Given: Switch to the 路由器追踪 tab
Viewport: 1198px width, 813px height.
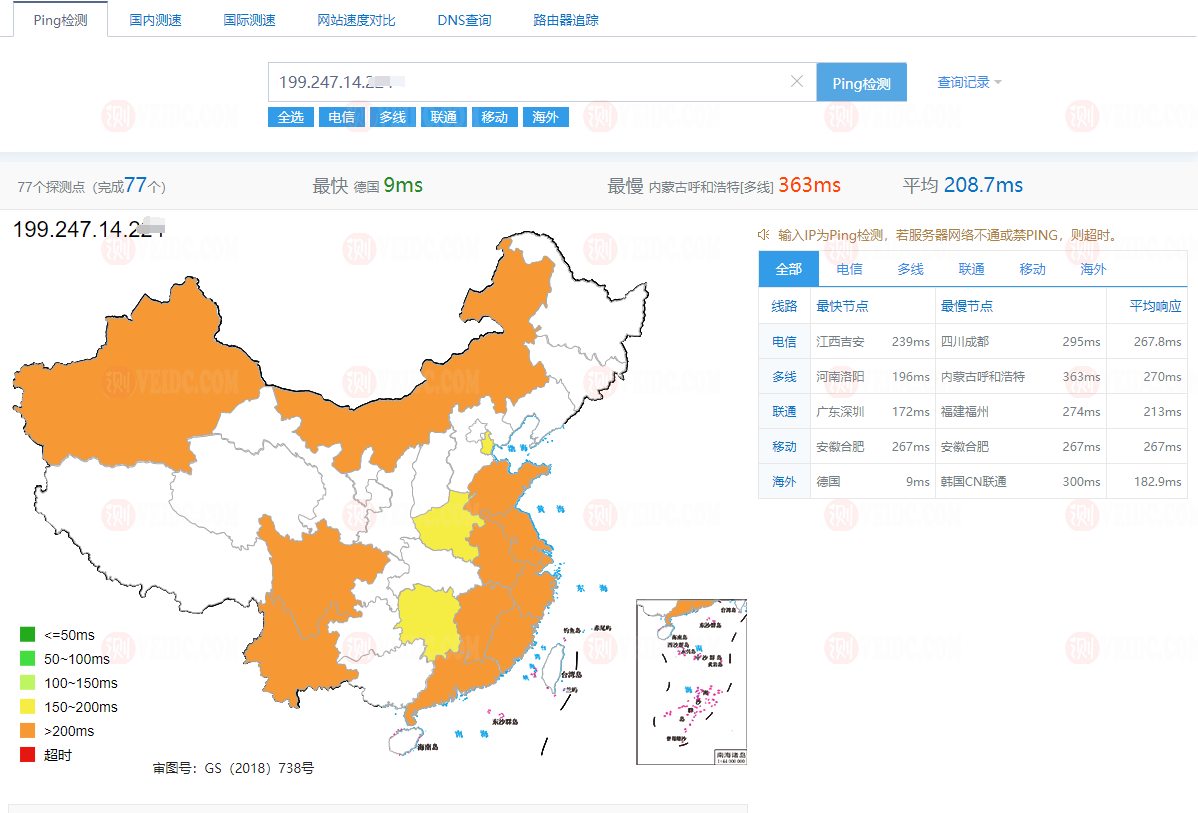Looking at the screenshot, I should pyautogui.click(x=566, y=18).
